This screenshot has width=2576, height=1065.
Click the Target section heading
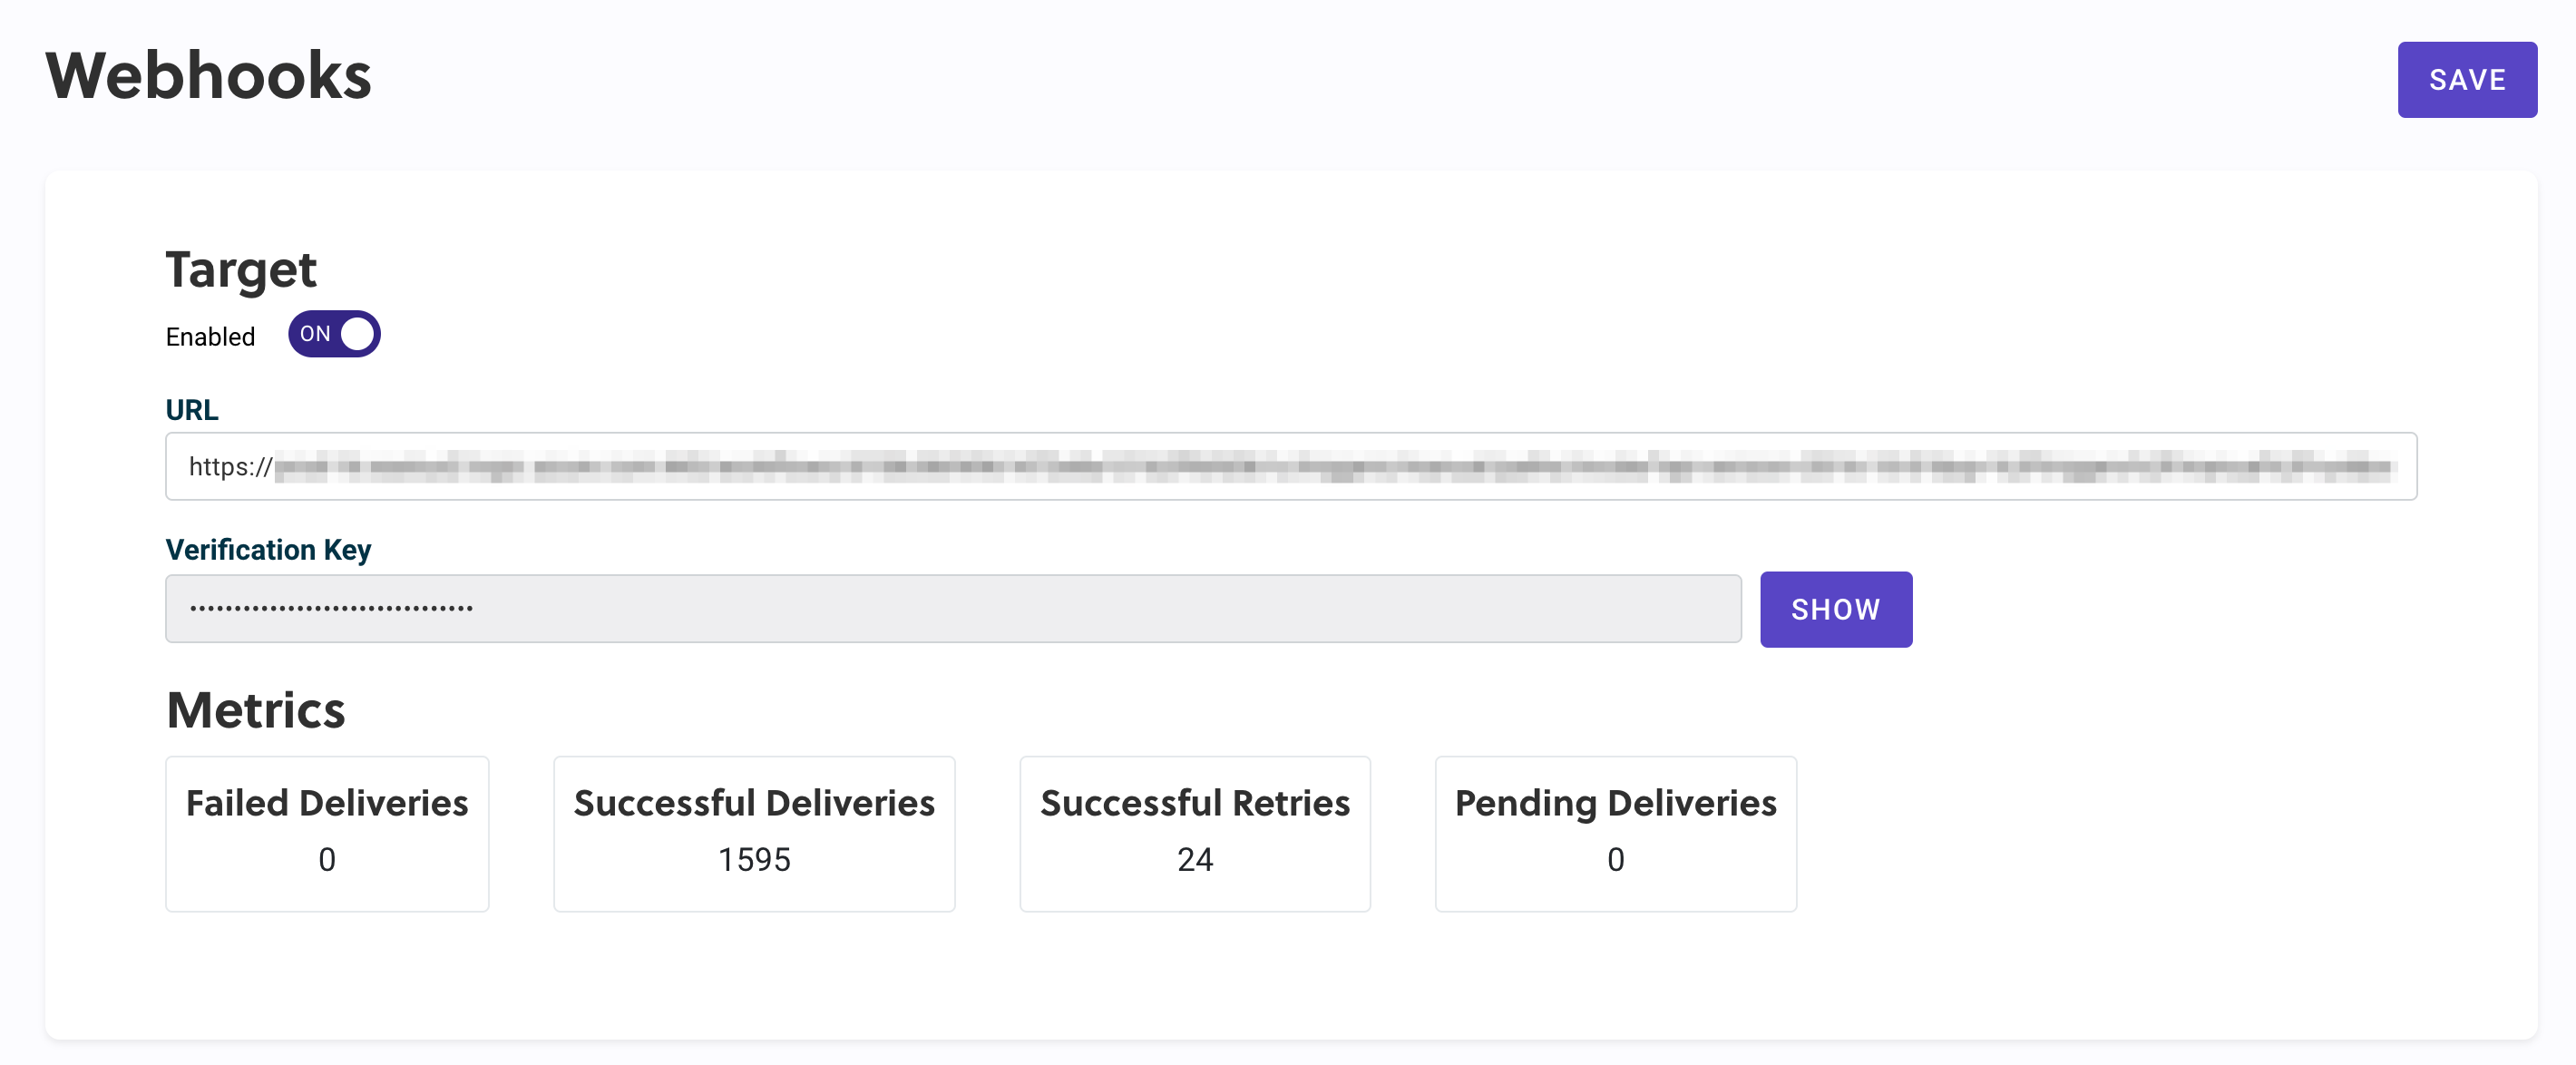click(240, 270)
